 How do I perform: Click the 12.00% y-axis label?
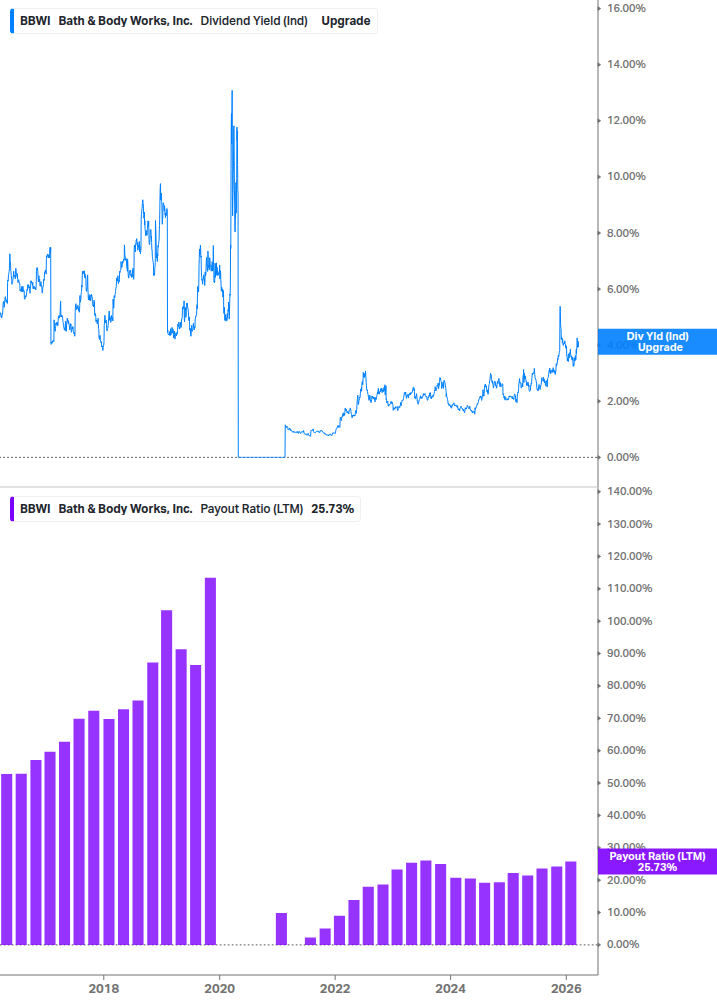[x=626, y=120]
